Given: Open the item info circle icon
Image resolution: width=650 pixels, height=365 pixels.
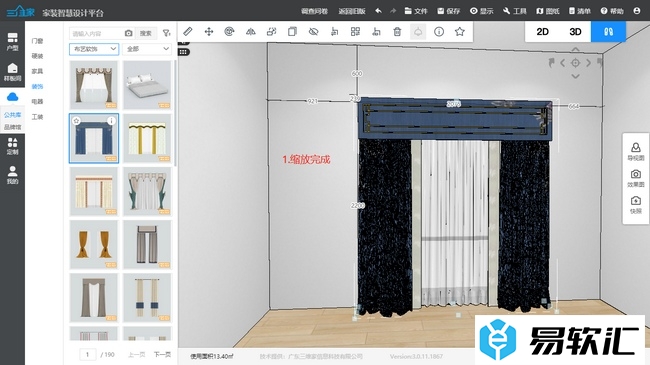Looking at the screenshot, I should pos(439,32).
